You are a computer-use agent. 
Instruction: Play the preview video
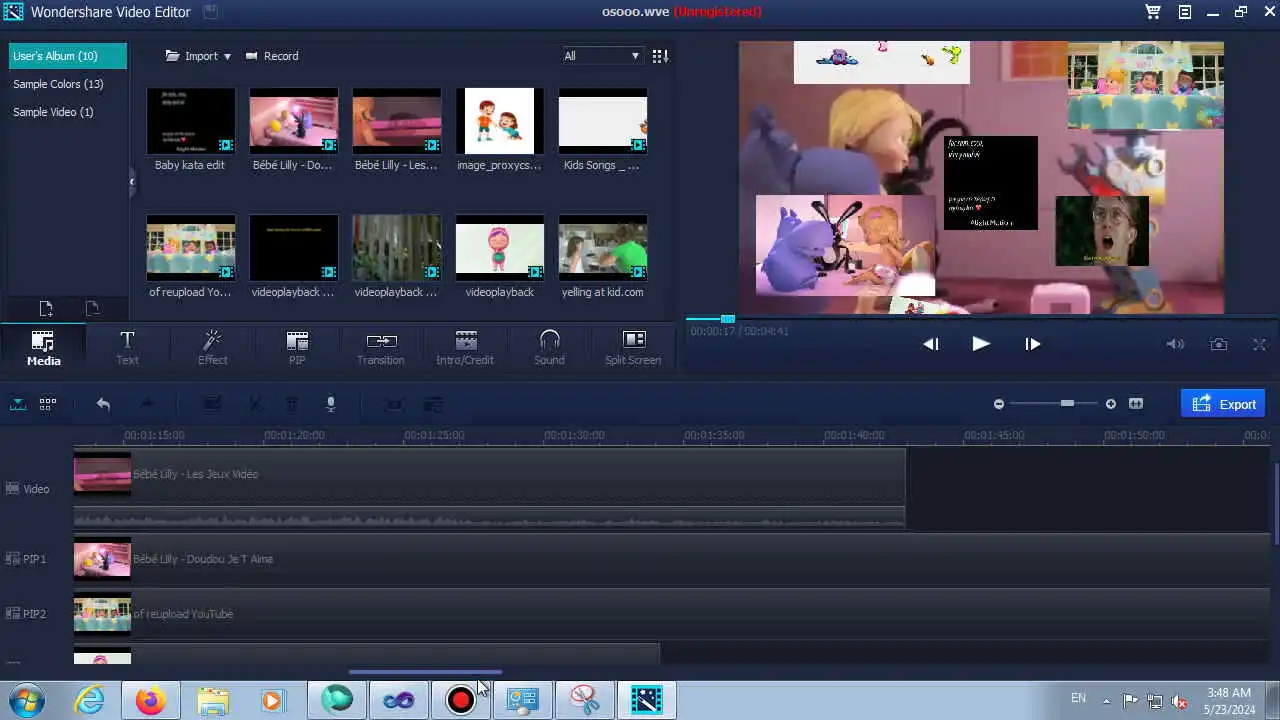tap(980, 343)
